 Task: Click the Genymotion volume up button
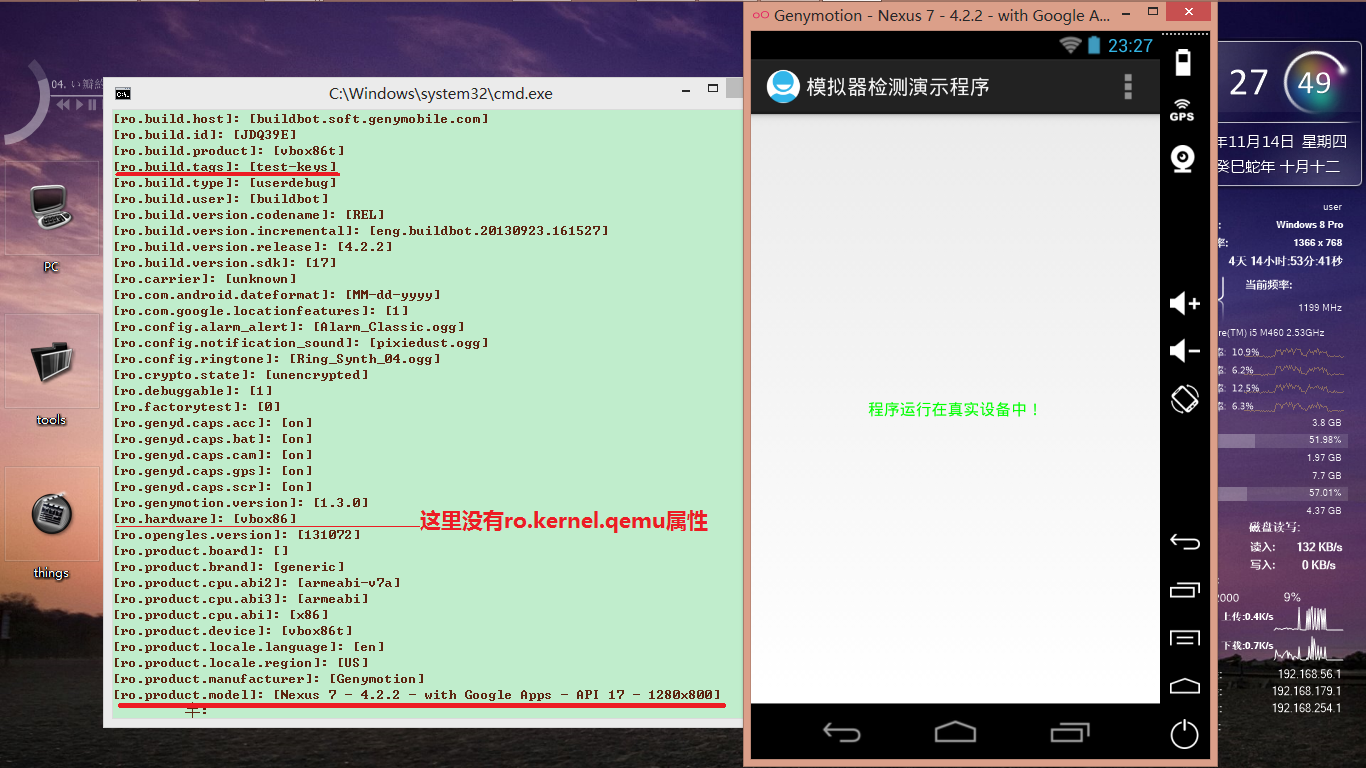tap(1184, 302)
